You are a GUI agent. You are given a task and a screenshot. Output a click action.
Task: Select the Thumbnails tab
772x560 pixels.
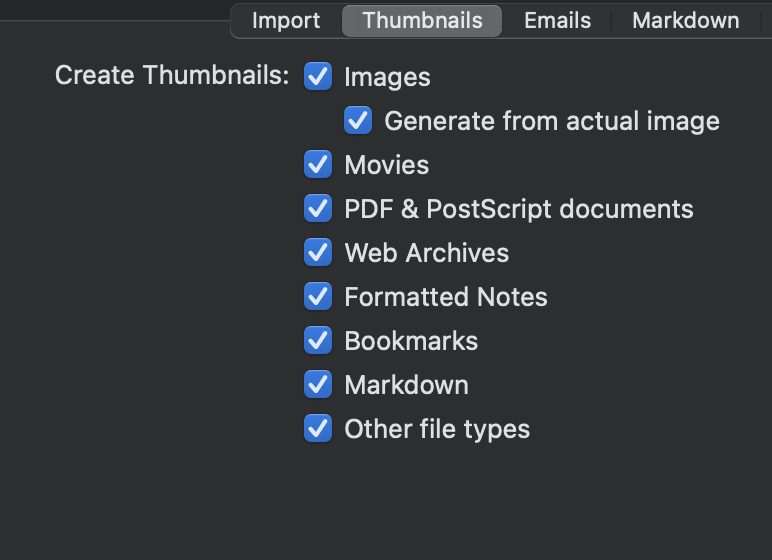[x=422, y=20]
